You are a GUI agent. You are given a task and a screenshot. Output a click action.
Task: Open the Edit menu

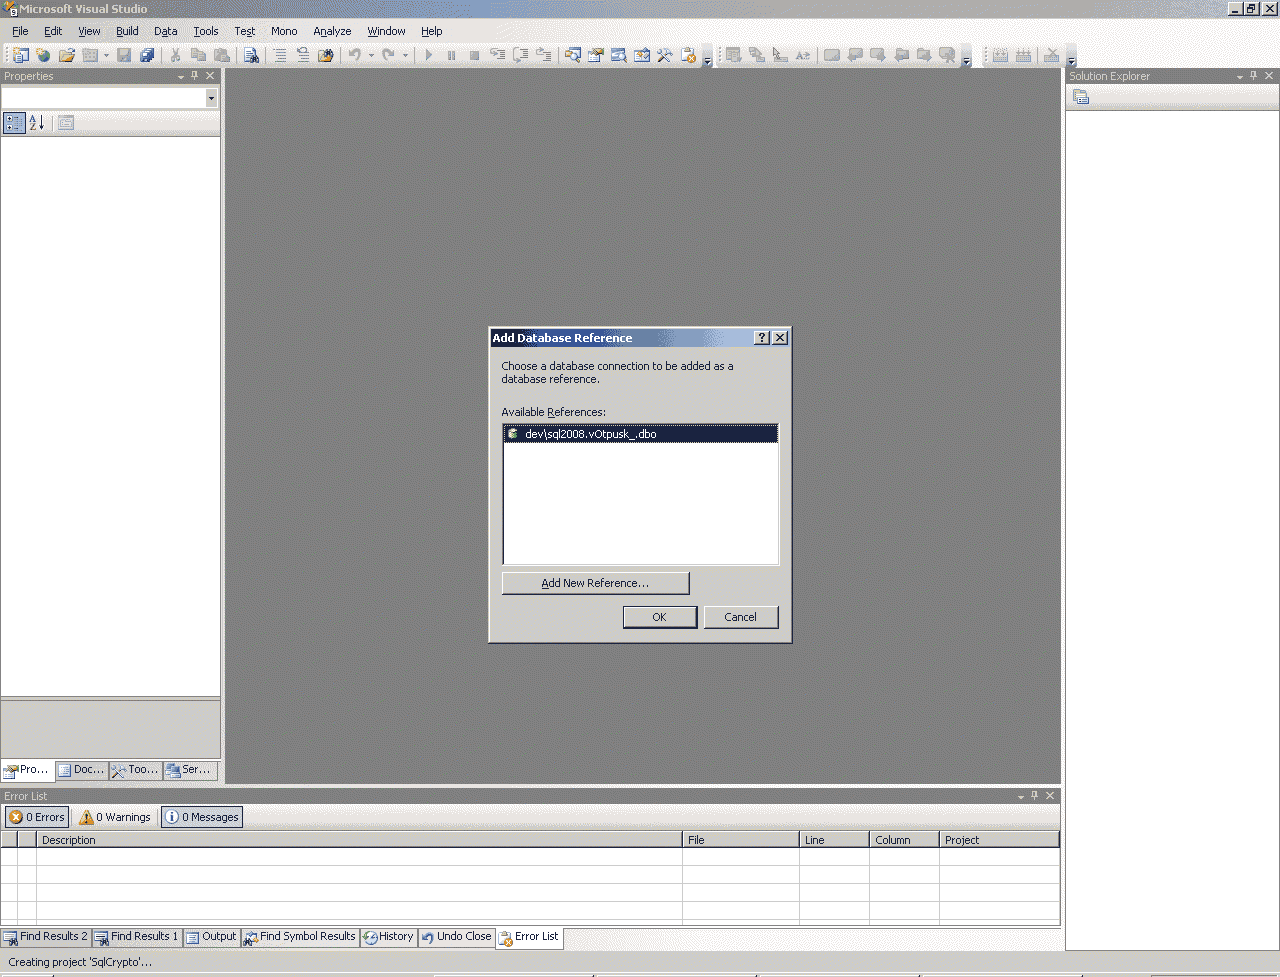[x=53, y=31]
